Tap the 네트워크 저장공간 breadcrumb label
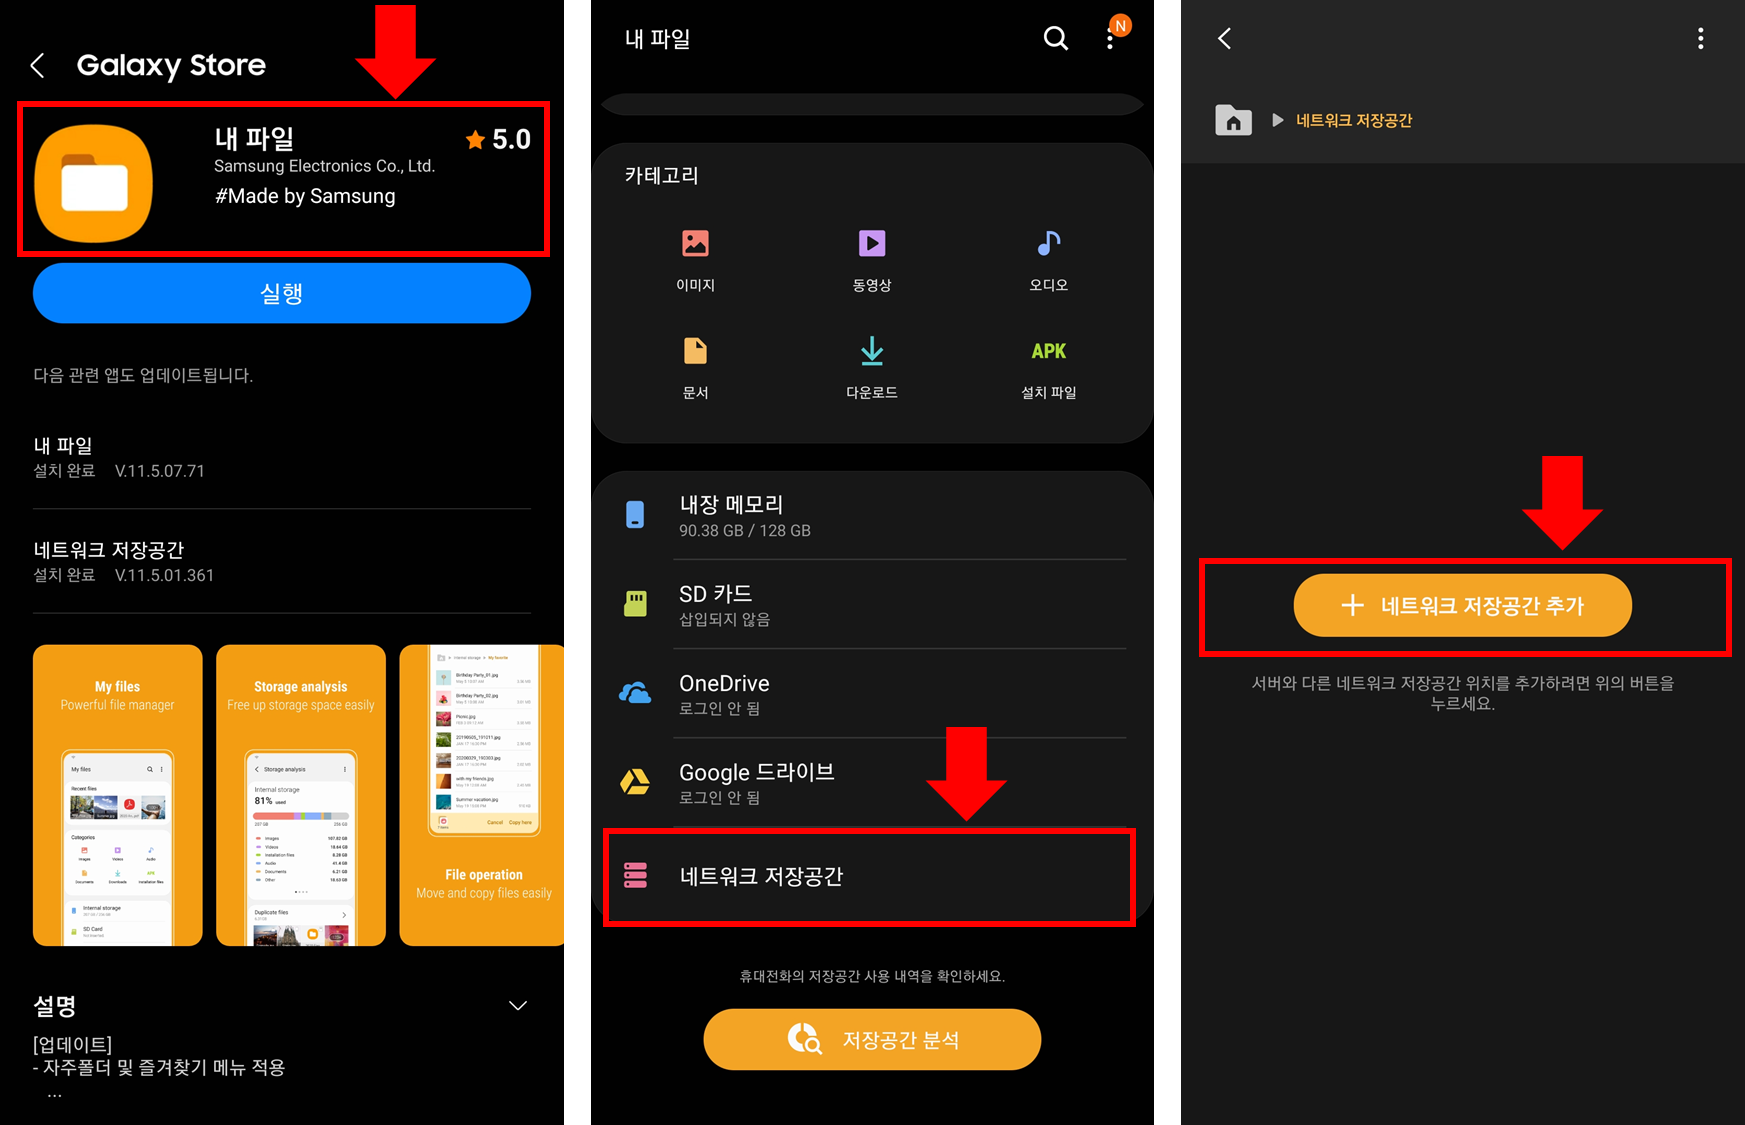Image resolution: width=1745 pixels, height=1125 pixels. (x=1354, y=120)
